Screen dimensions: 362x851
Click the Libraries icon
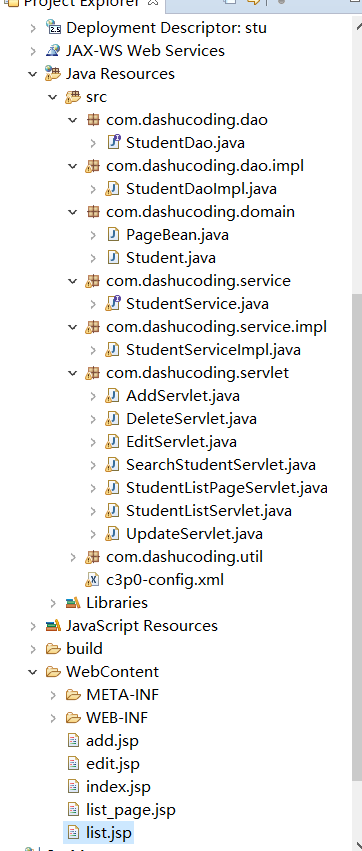coord(73,602)
